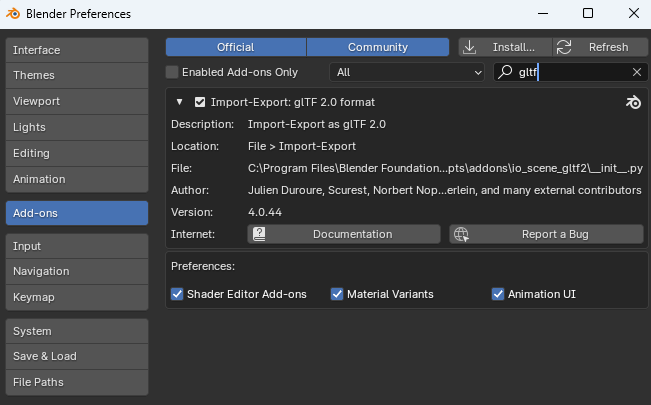Open the Themes preferences section
The image size is (651, 405).
pos(77,75)
